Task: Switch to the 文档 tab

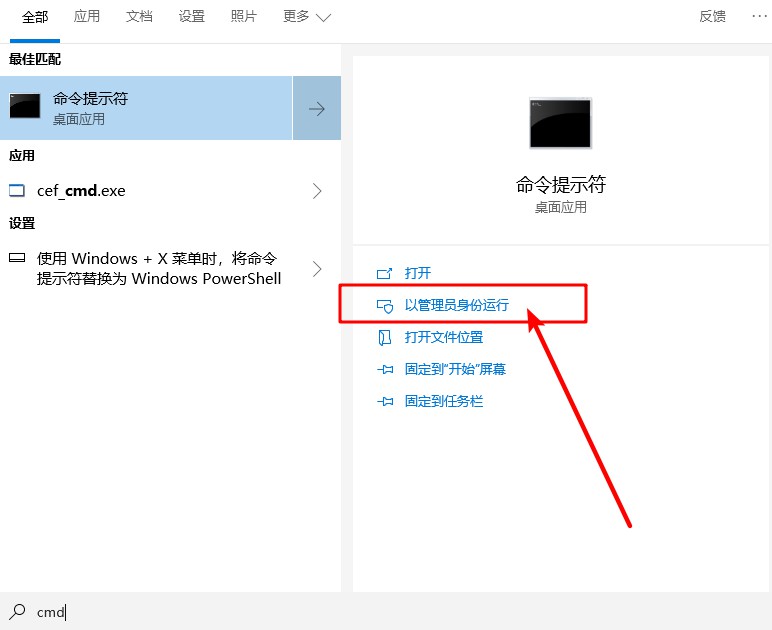Action: (x=139, y=17)
